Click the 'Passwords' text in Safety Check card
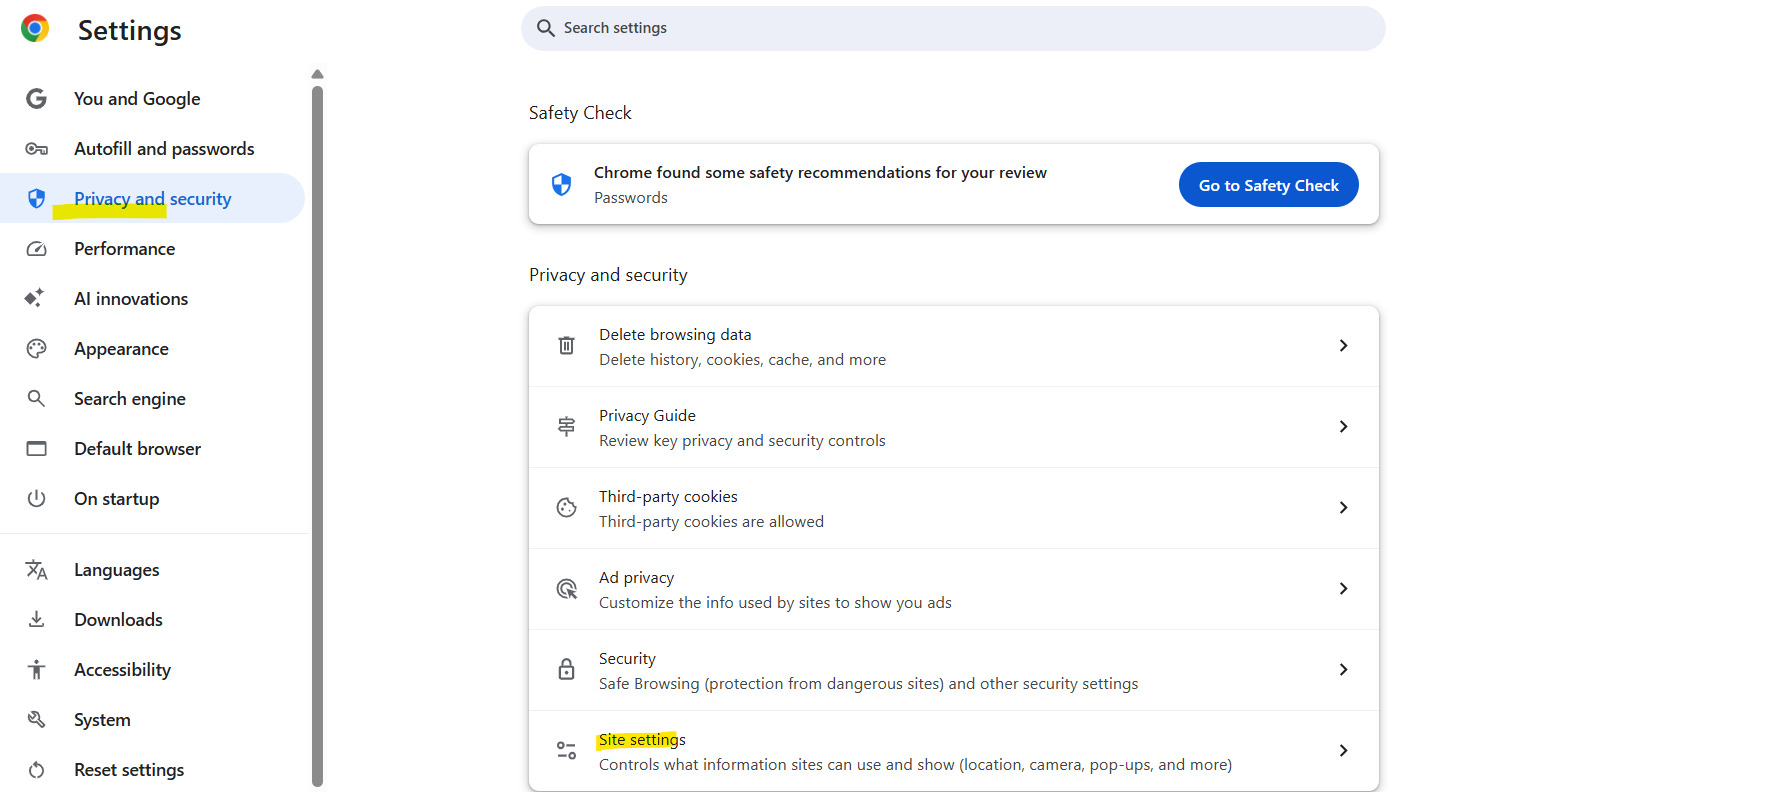 click(x=631, y=198)
